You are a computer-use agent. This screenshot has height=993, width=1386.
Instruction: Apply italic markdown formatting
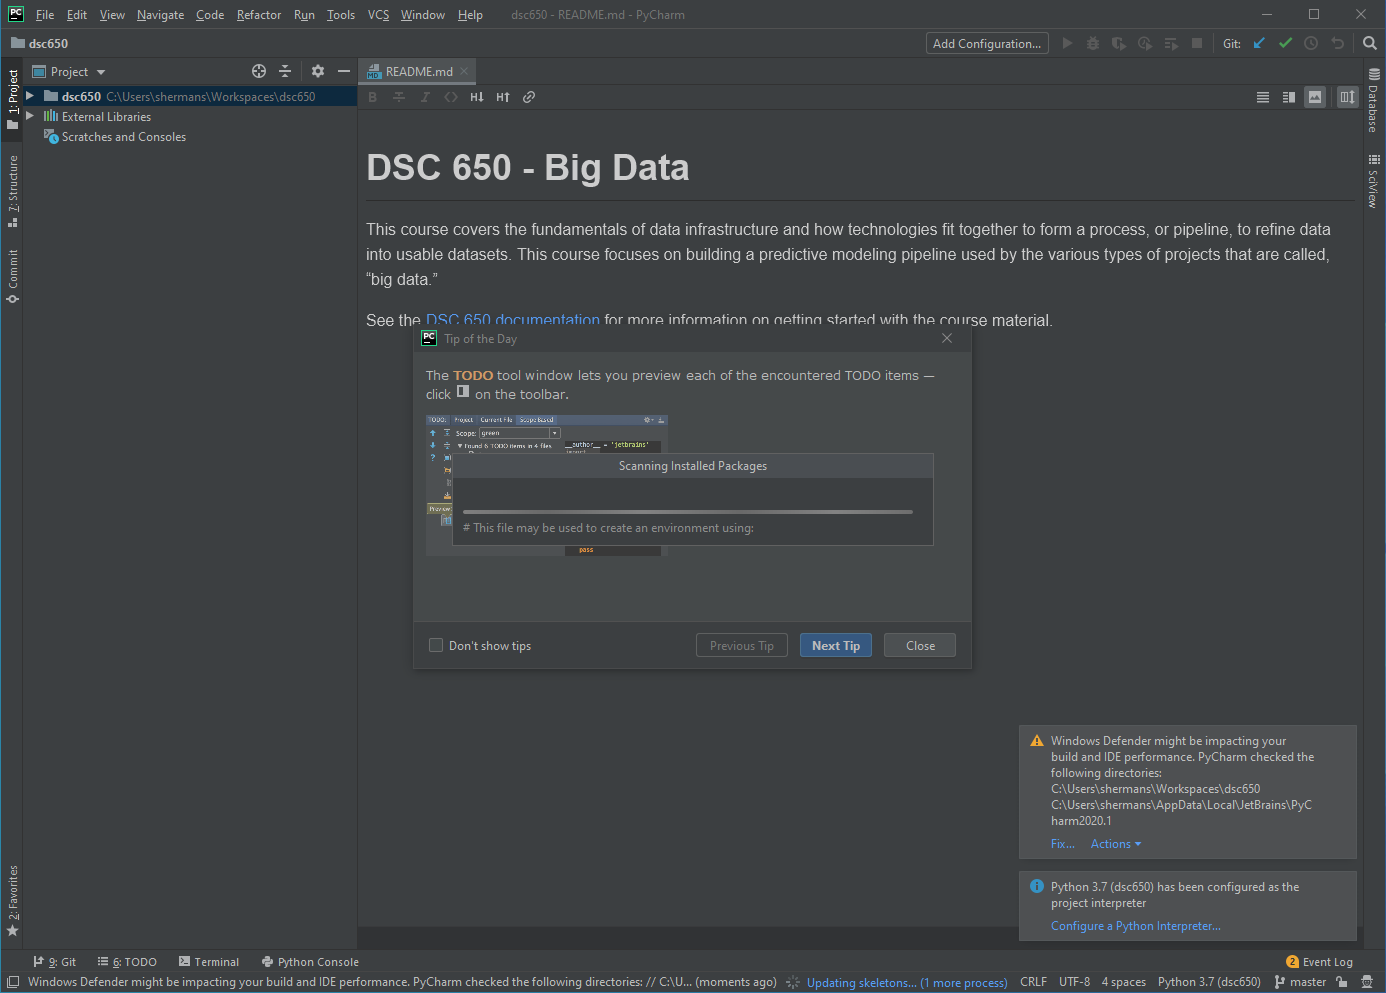click(x=425, y=97)
